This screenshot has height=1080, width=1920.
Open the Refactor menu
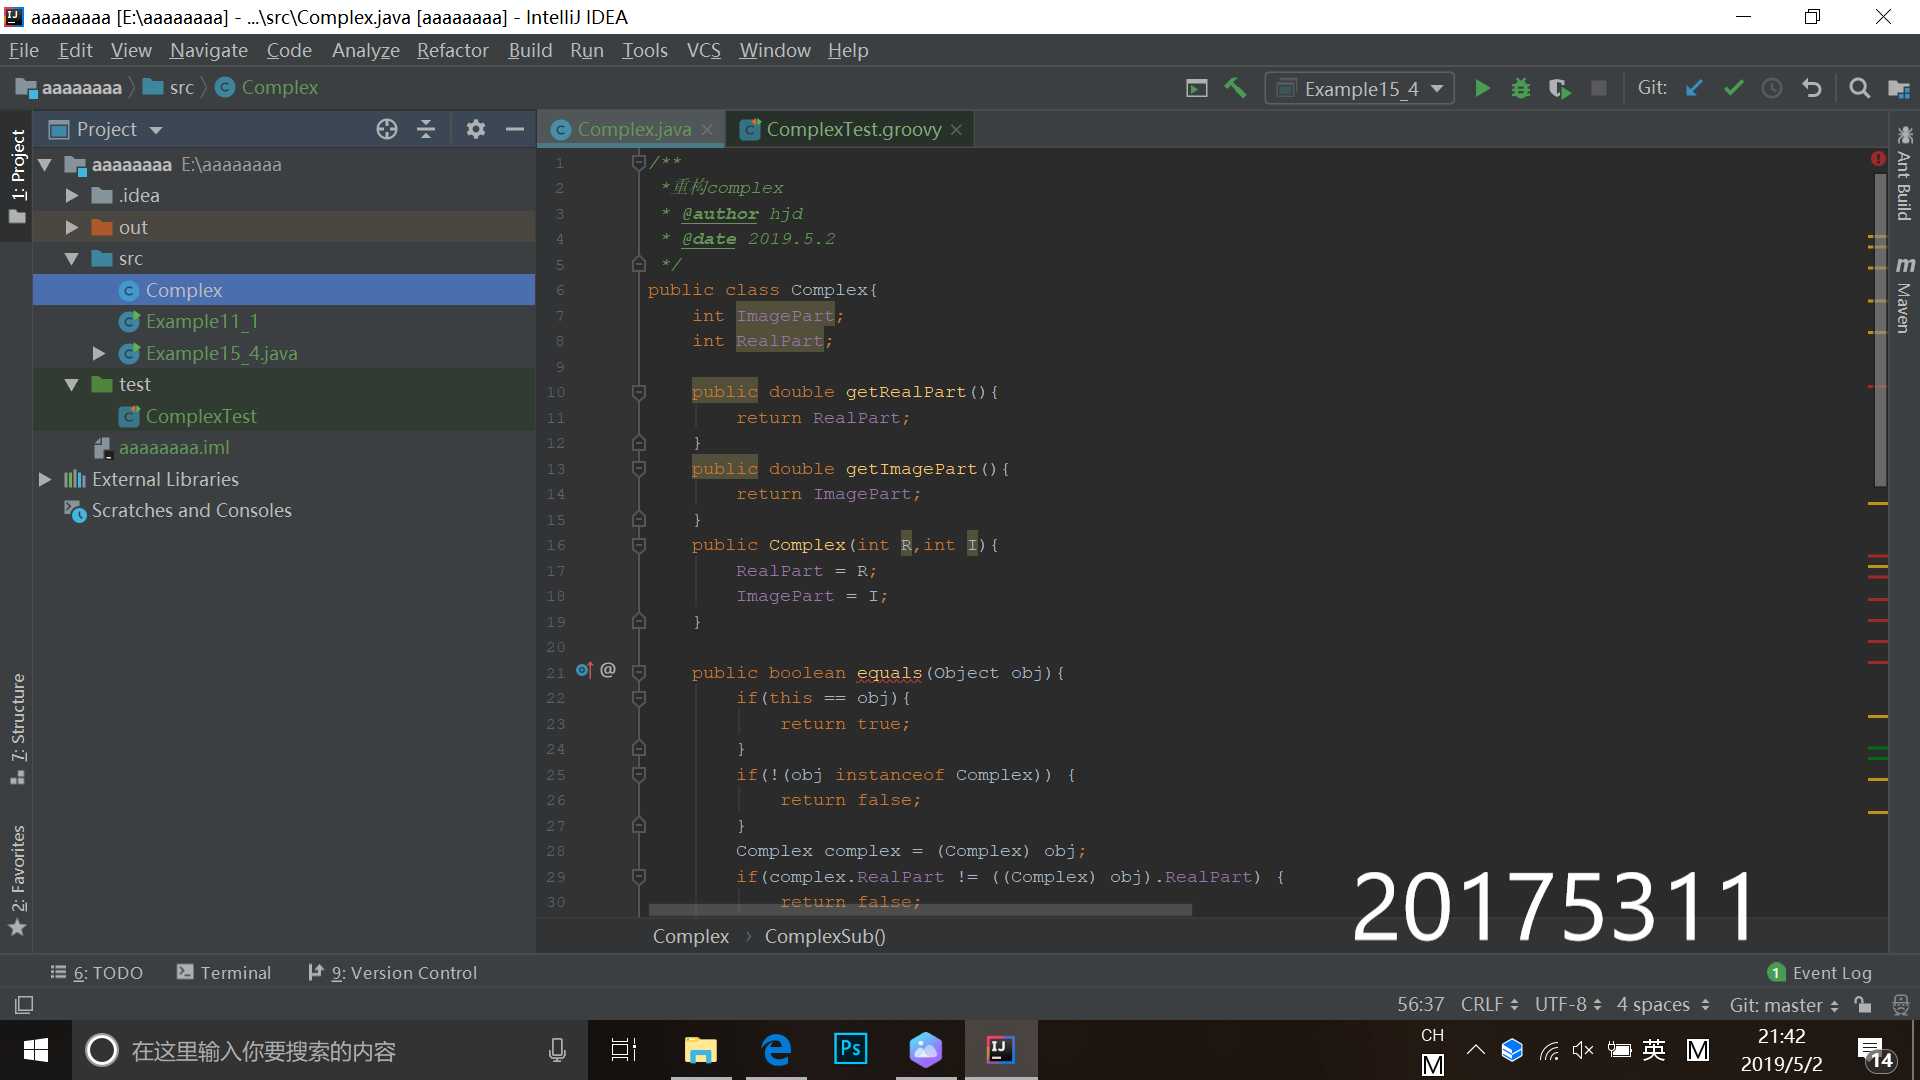[x=452, y=50]
